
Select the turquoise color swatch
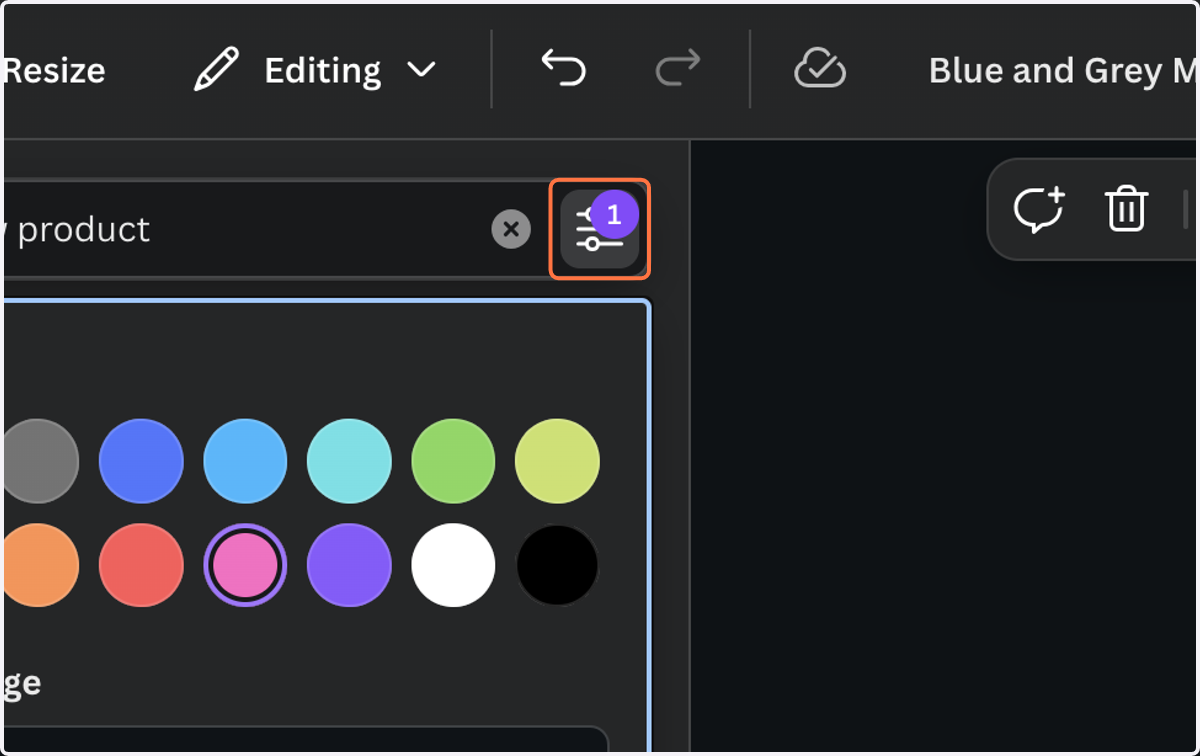349,461
